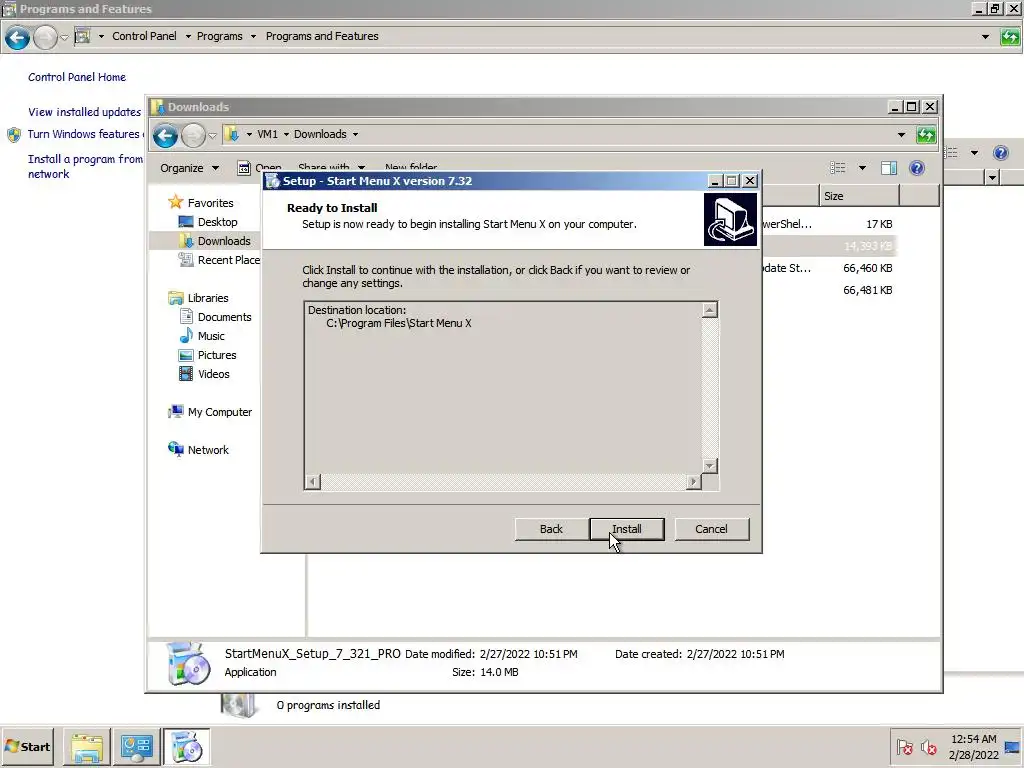Change your view icon in Downloads toolbar
This screenshot has width=1024, height=768.
coord(837,168)
